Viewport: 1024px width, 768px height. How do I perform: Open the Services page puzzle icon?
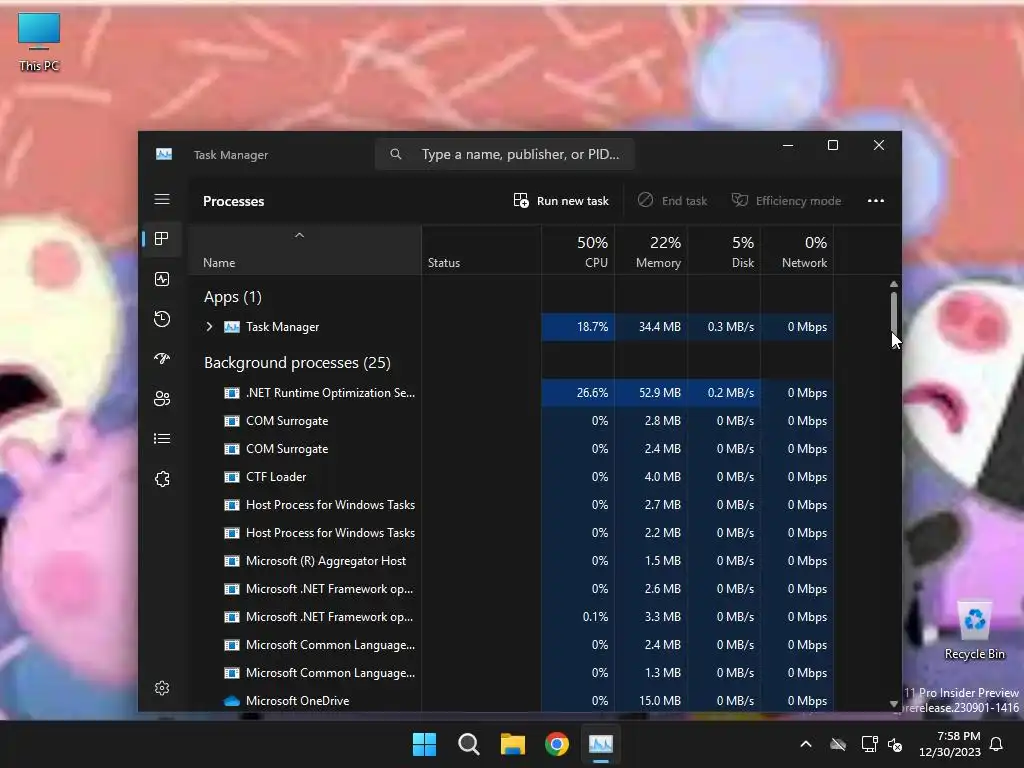pyautogui.click(x=162, y=479)
